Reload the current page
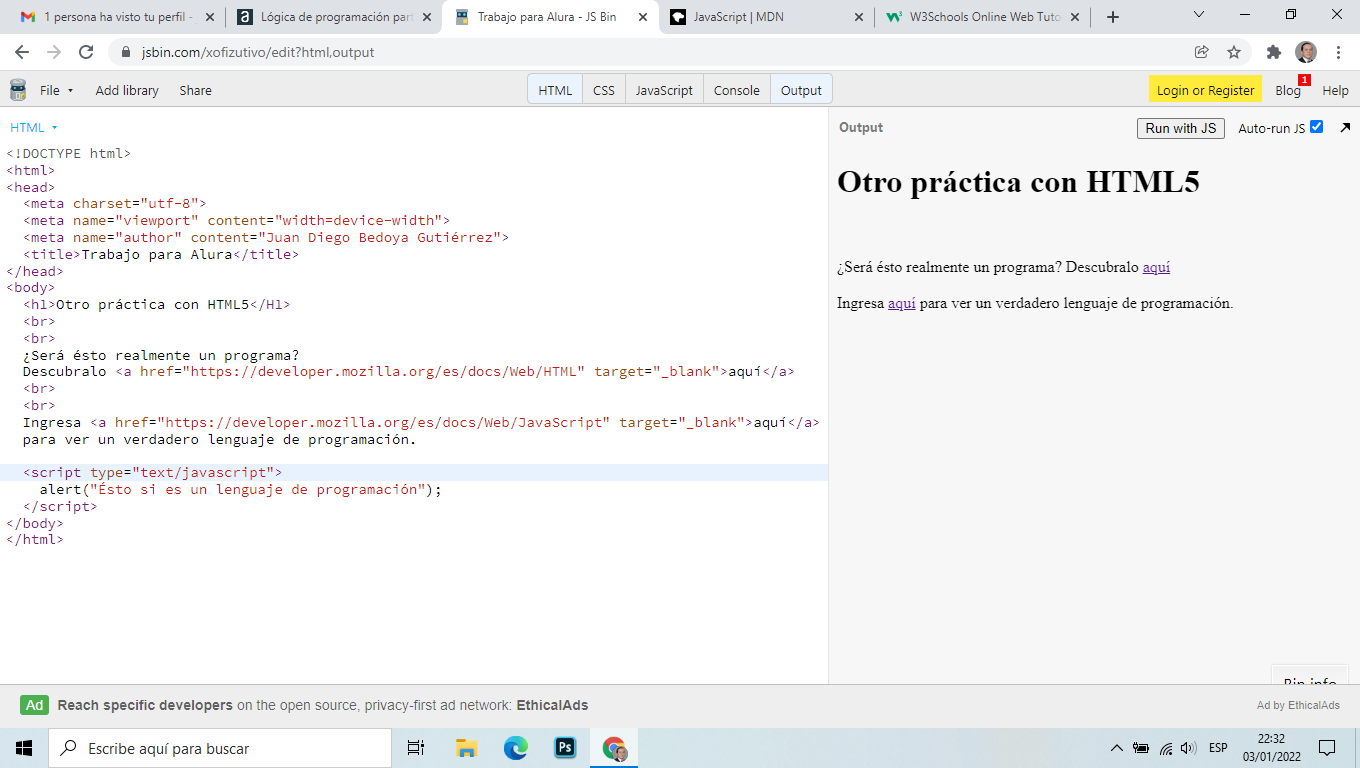Screen dimensions: 1360x768 pos(86,52)
